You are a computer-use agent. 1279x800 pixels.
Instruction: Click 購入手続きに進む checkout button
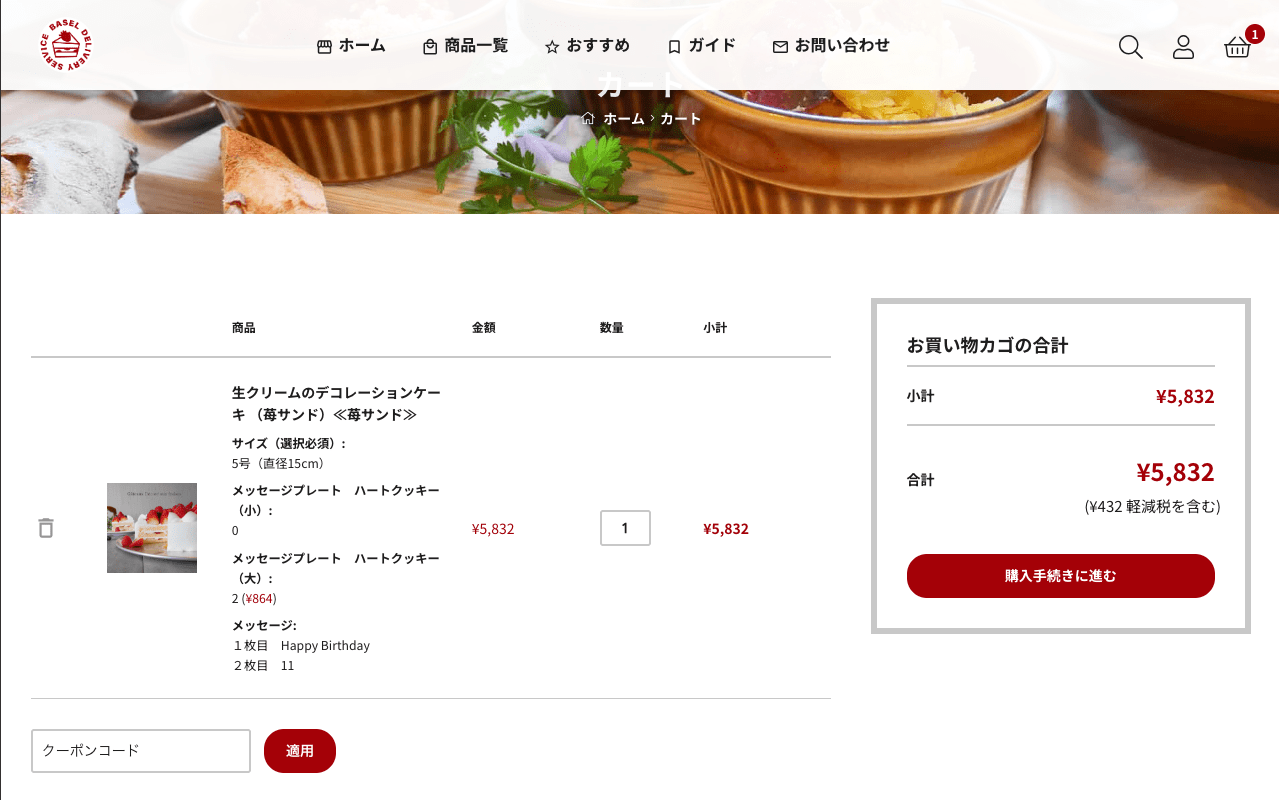pos(1061,576)
